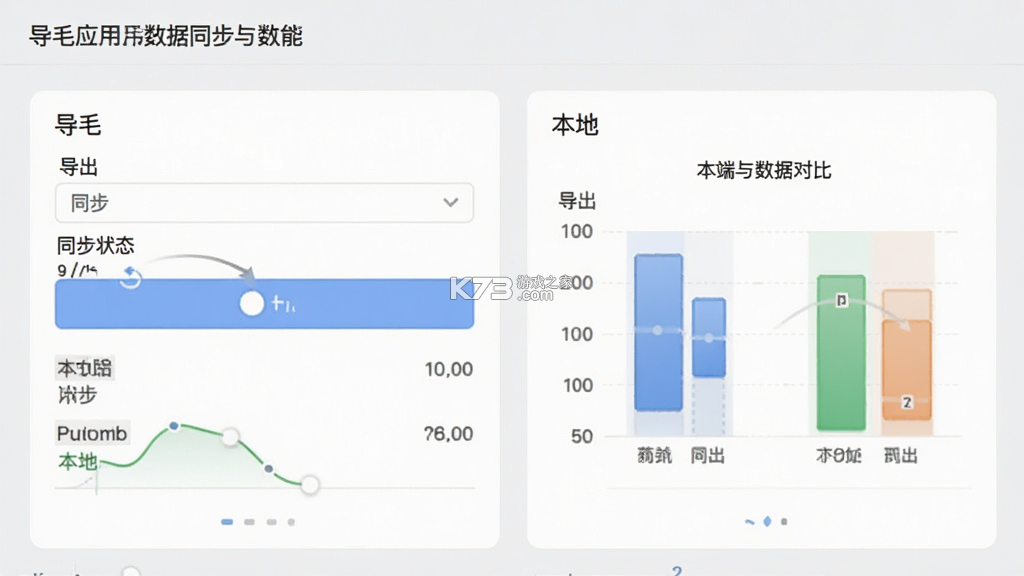Screen dimensions: 1024x576
Task: Click the white handle at the line chart's end
Action: point(310,485)
